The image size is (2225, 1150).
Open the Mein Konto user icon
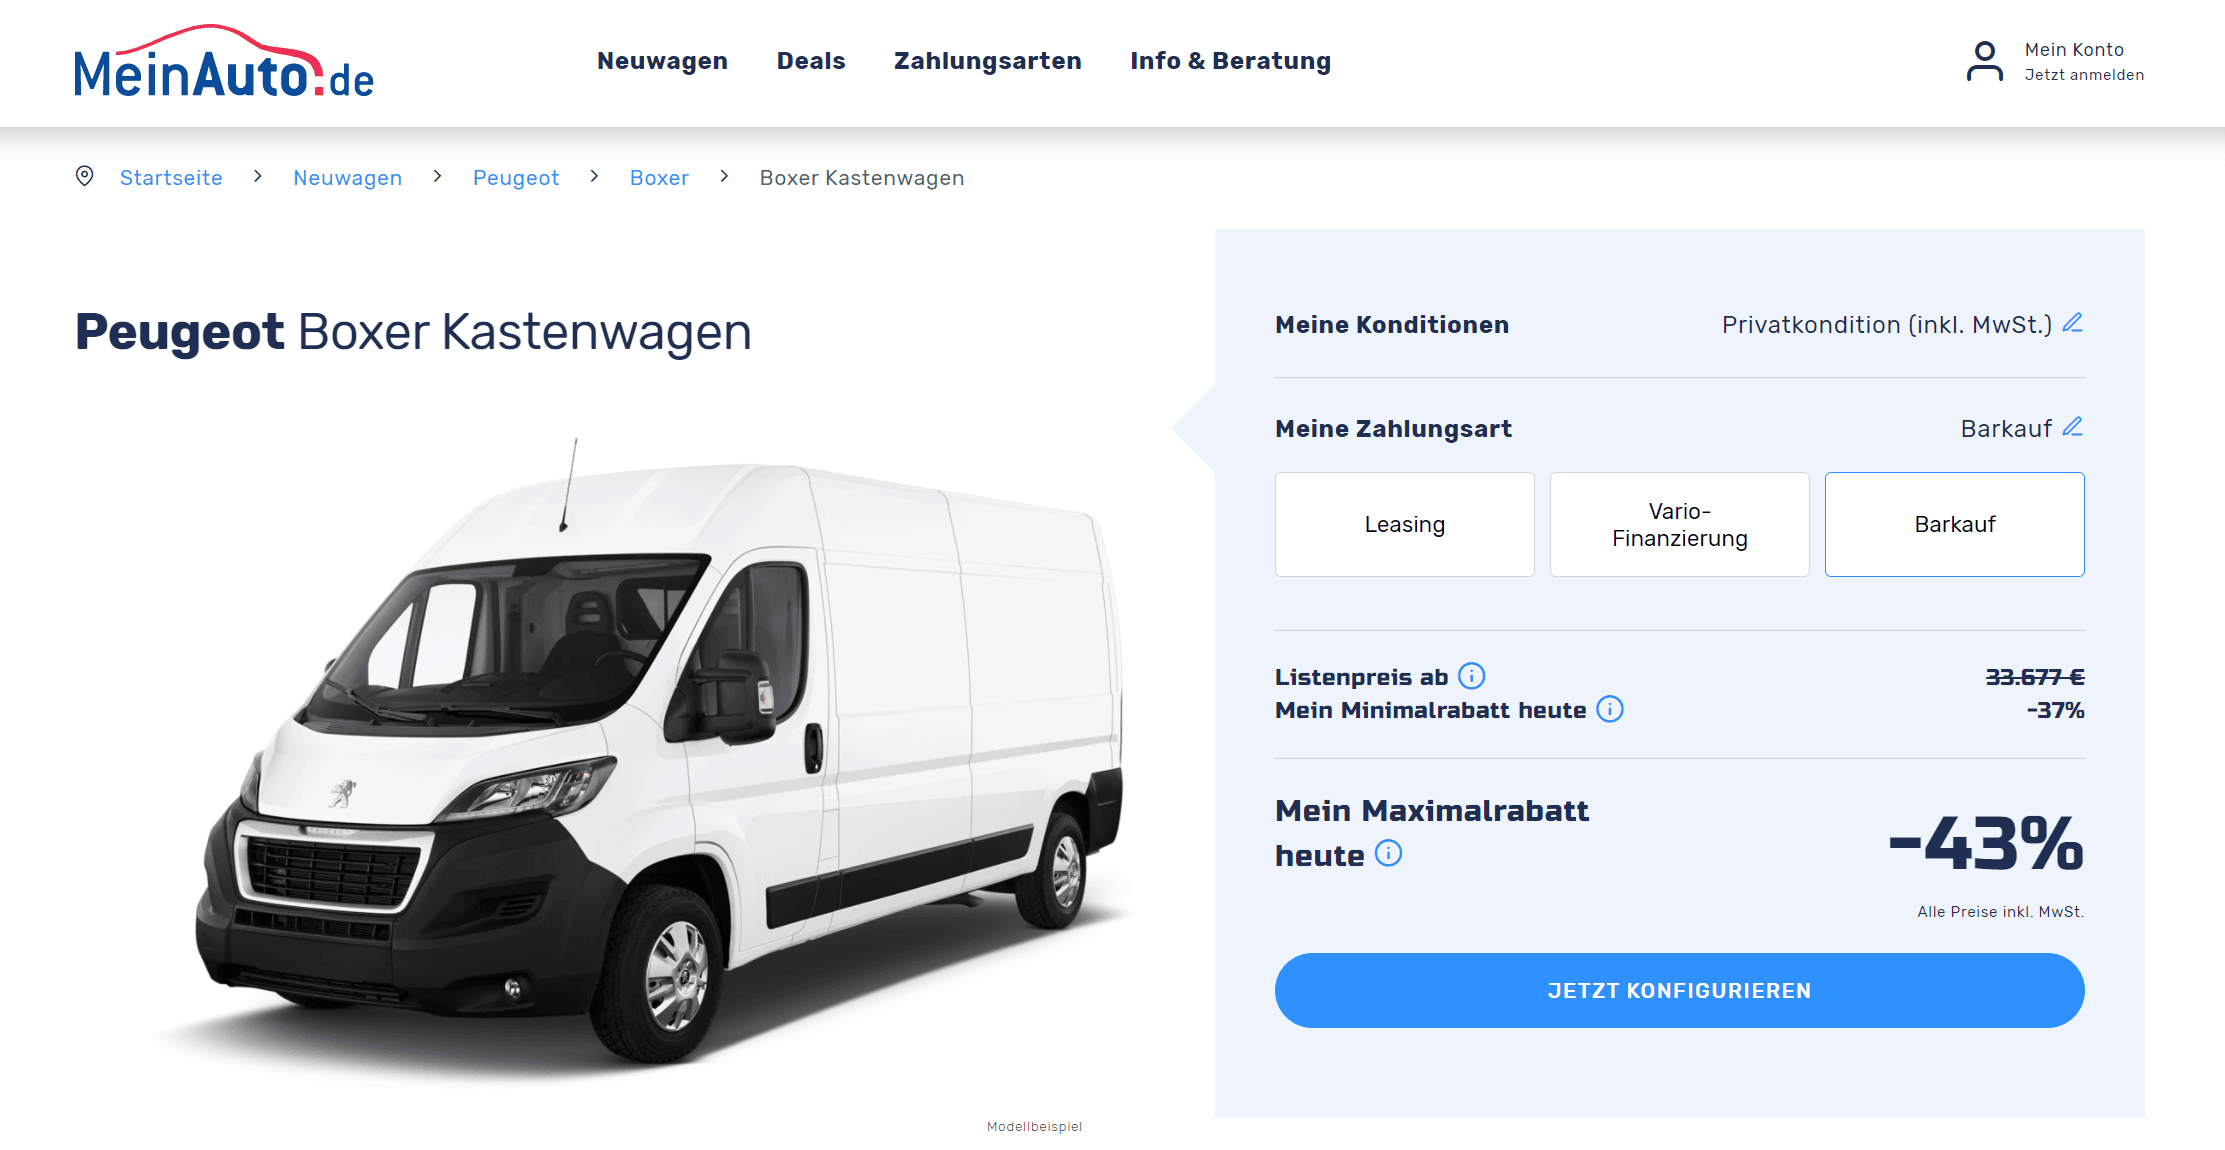1984,62
